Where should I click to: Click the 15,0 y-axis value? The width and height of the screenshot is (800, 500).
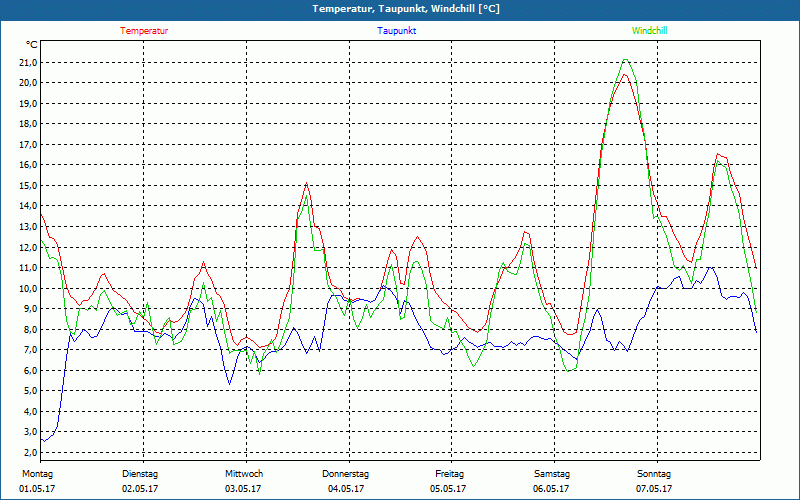28,186
